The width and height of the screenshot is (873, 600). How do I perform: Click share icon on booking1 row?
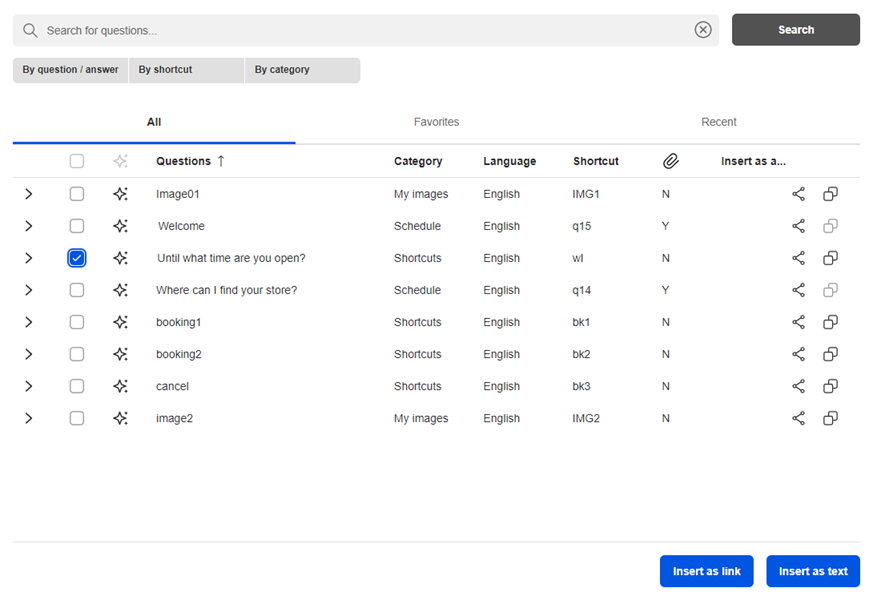[x=798, y=322]
